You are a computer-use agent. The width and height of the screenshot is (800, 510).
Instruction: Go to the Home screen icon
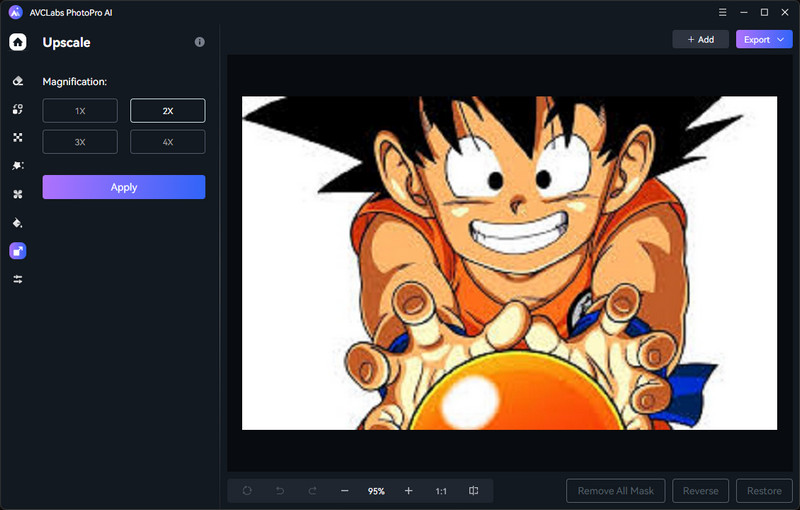(18, 42)
